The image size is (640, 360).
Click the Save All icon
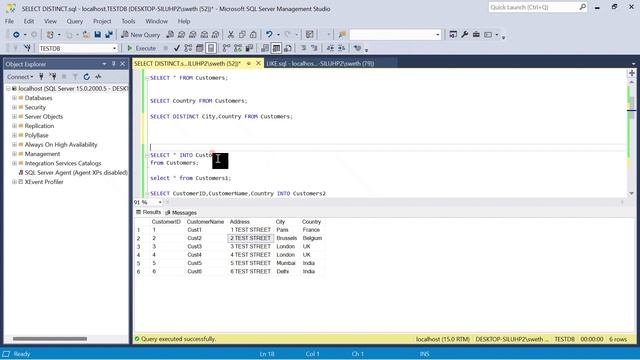(x=109, y=35)
